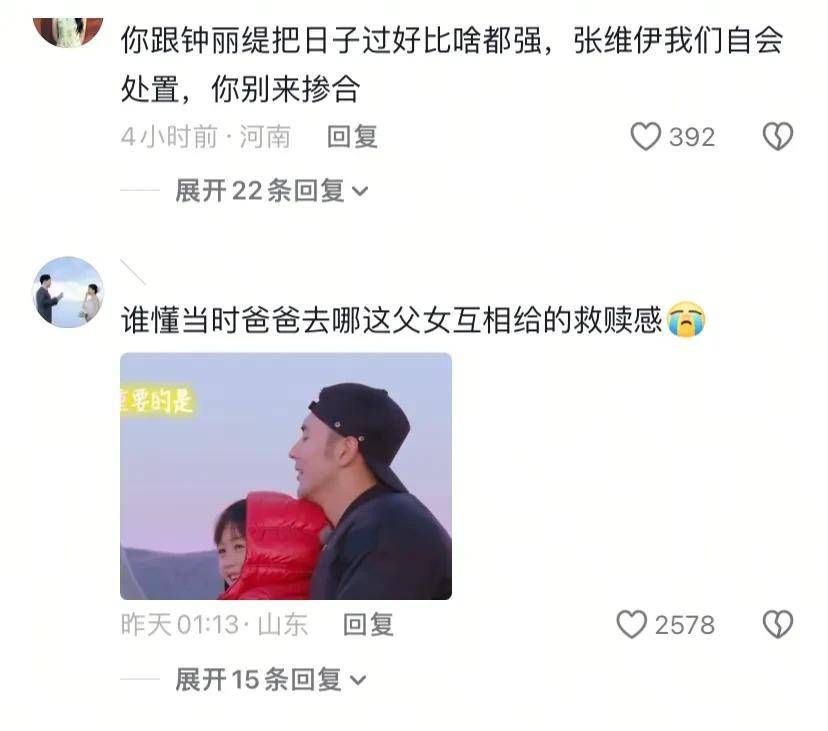Dislike the comment from 河南 with broken heart
828x731 pixels.
tap(778, 136)
